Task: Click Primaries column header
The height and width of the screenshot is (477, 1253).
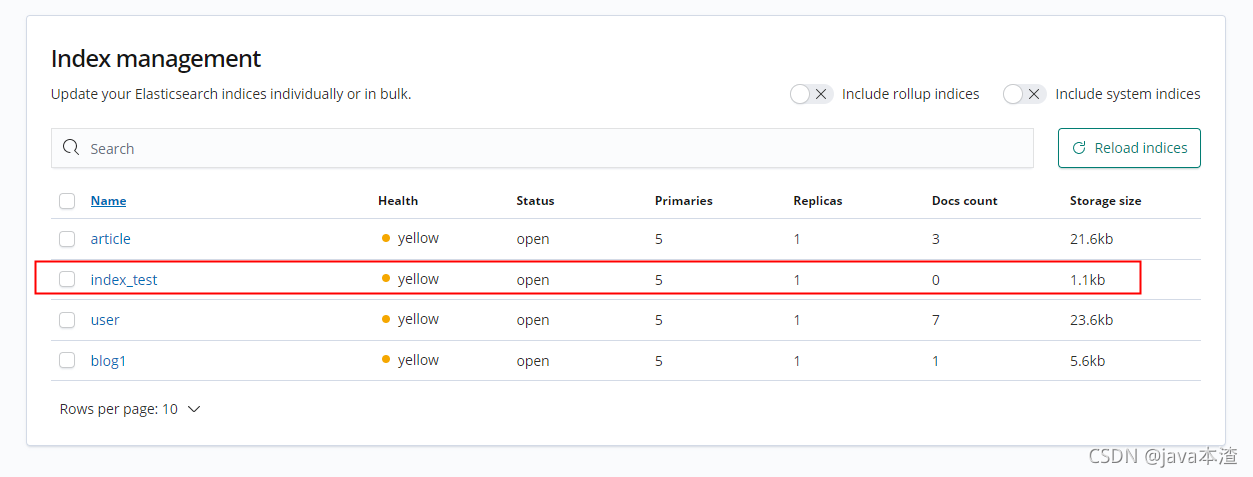Action: coord(684,201)
